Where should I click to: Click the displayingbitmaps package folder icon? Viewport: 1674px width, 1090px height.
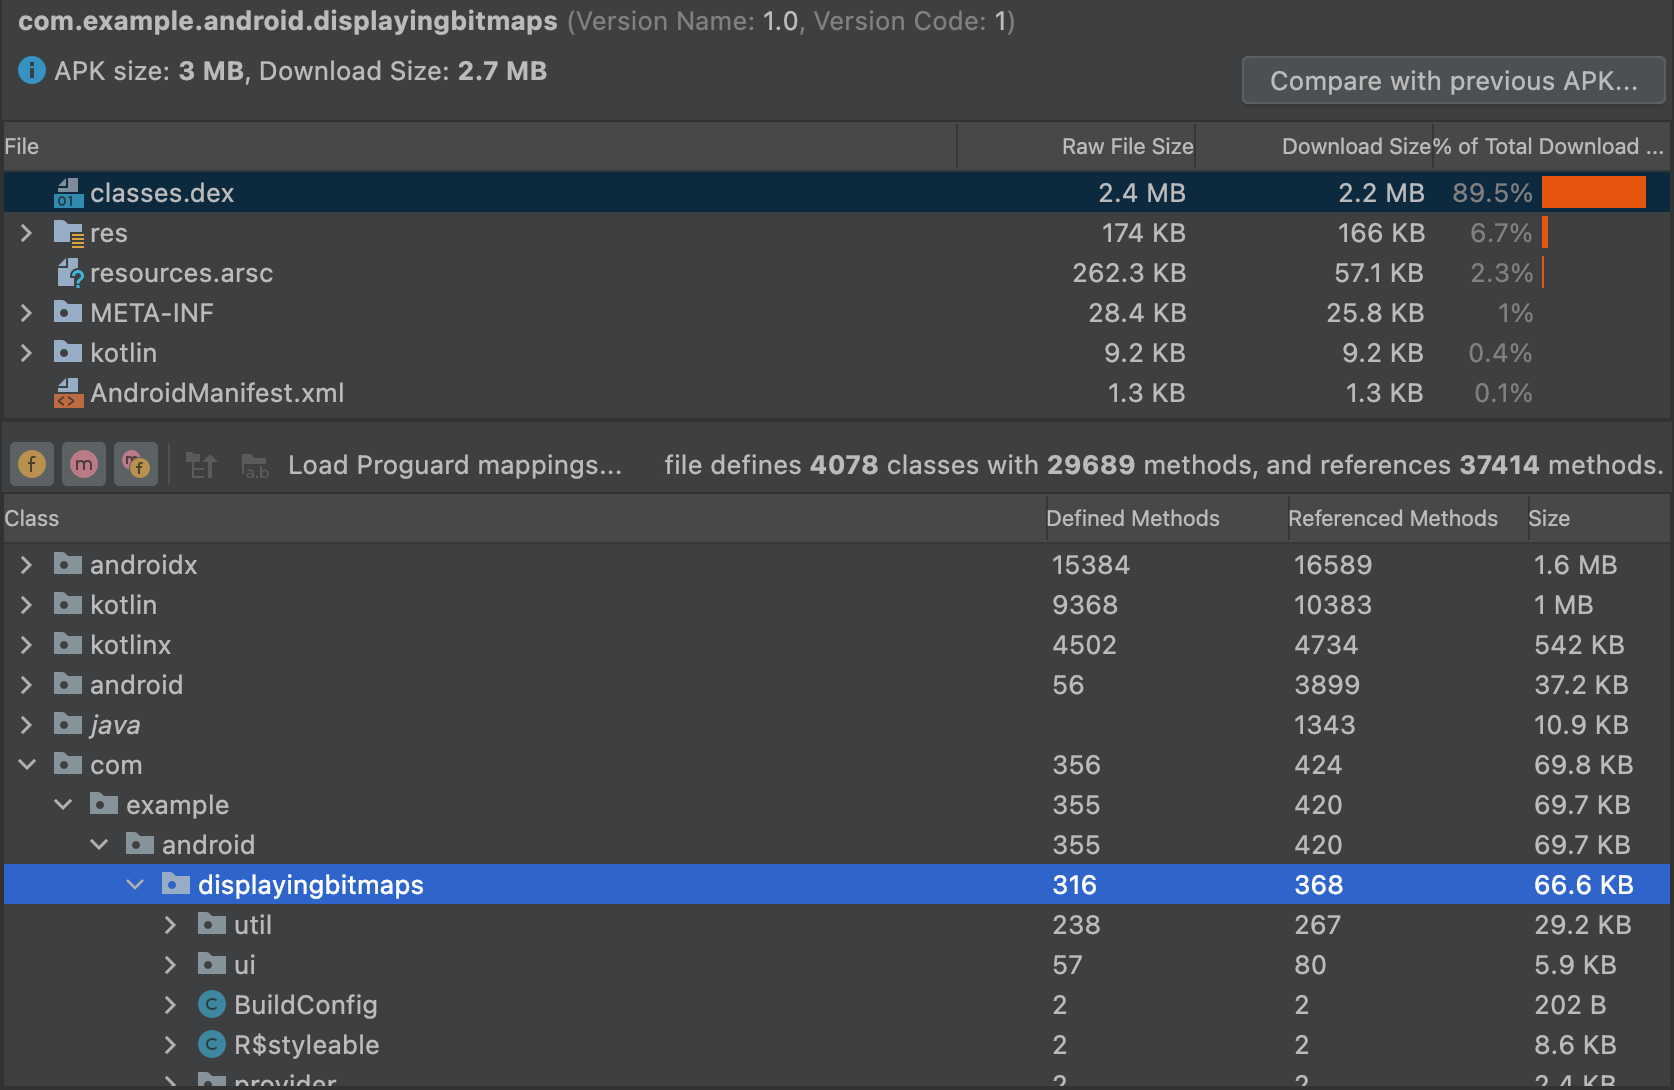point(176,884)
